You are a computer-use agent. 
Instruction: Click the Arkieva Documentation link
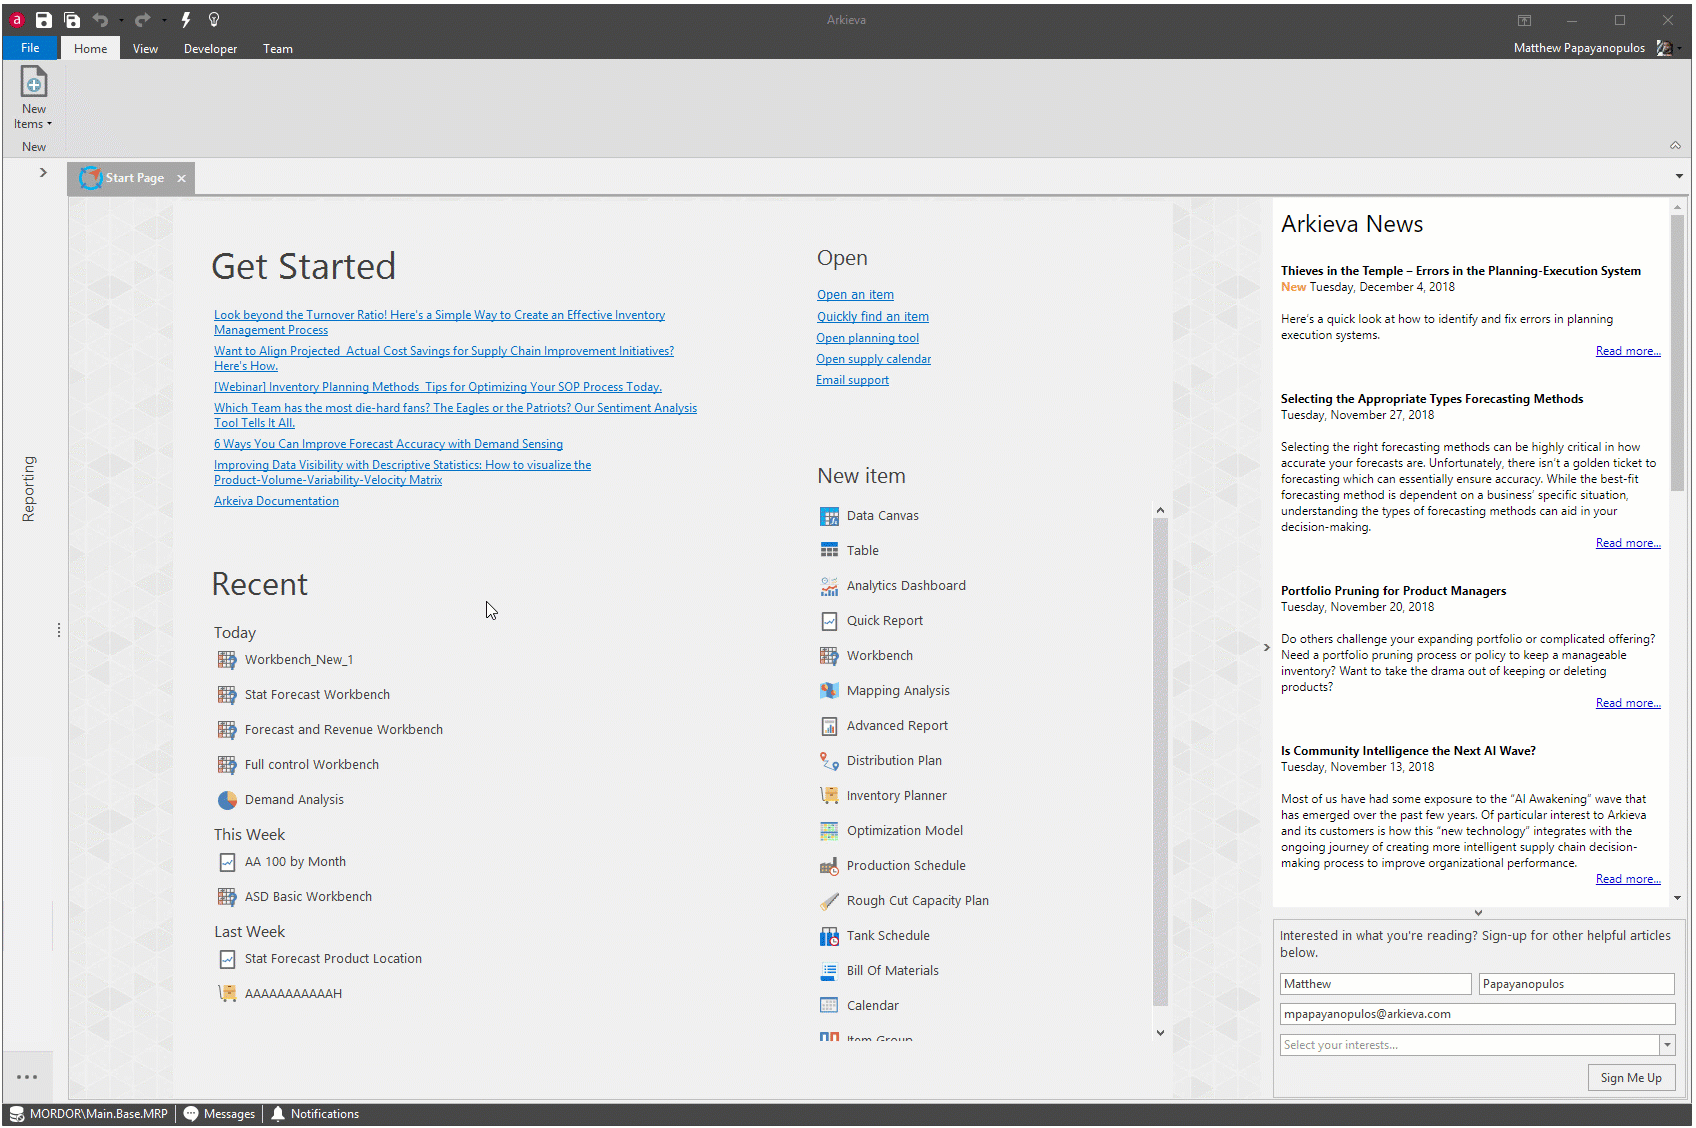tap(276, 501)
